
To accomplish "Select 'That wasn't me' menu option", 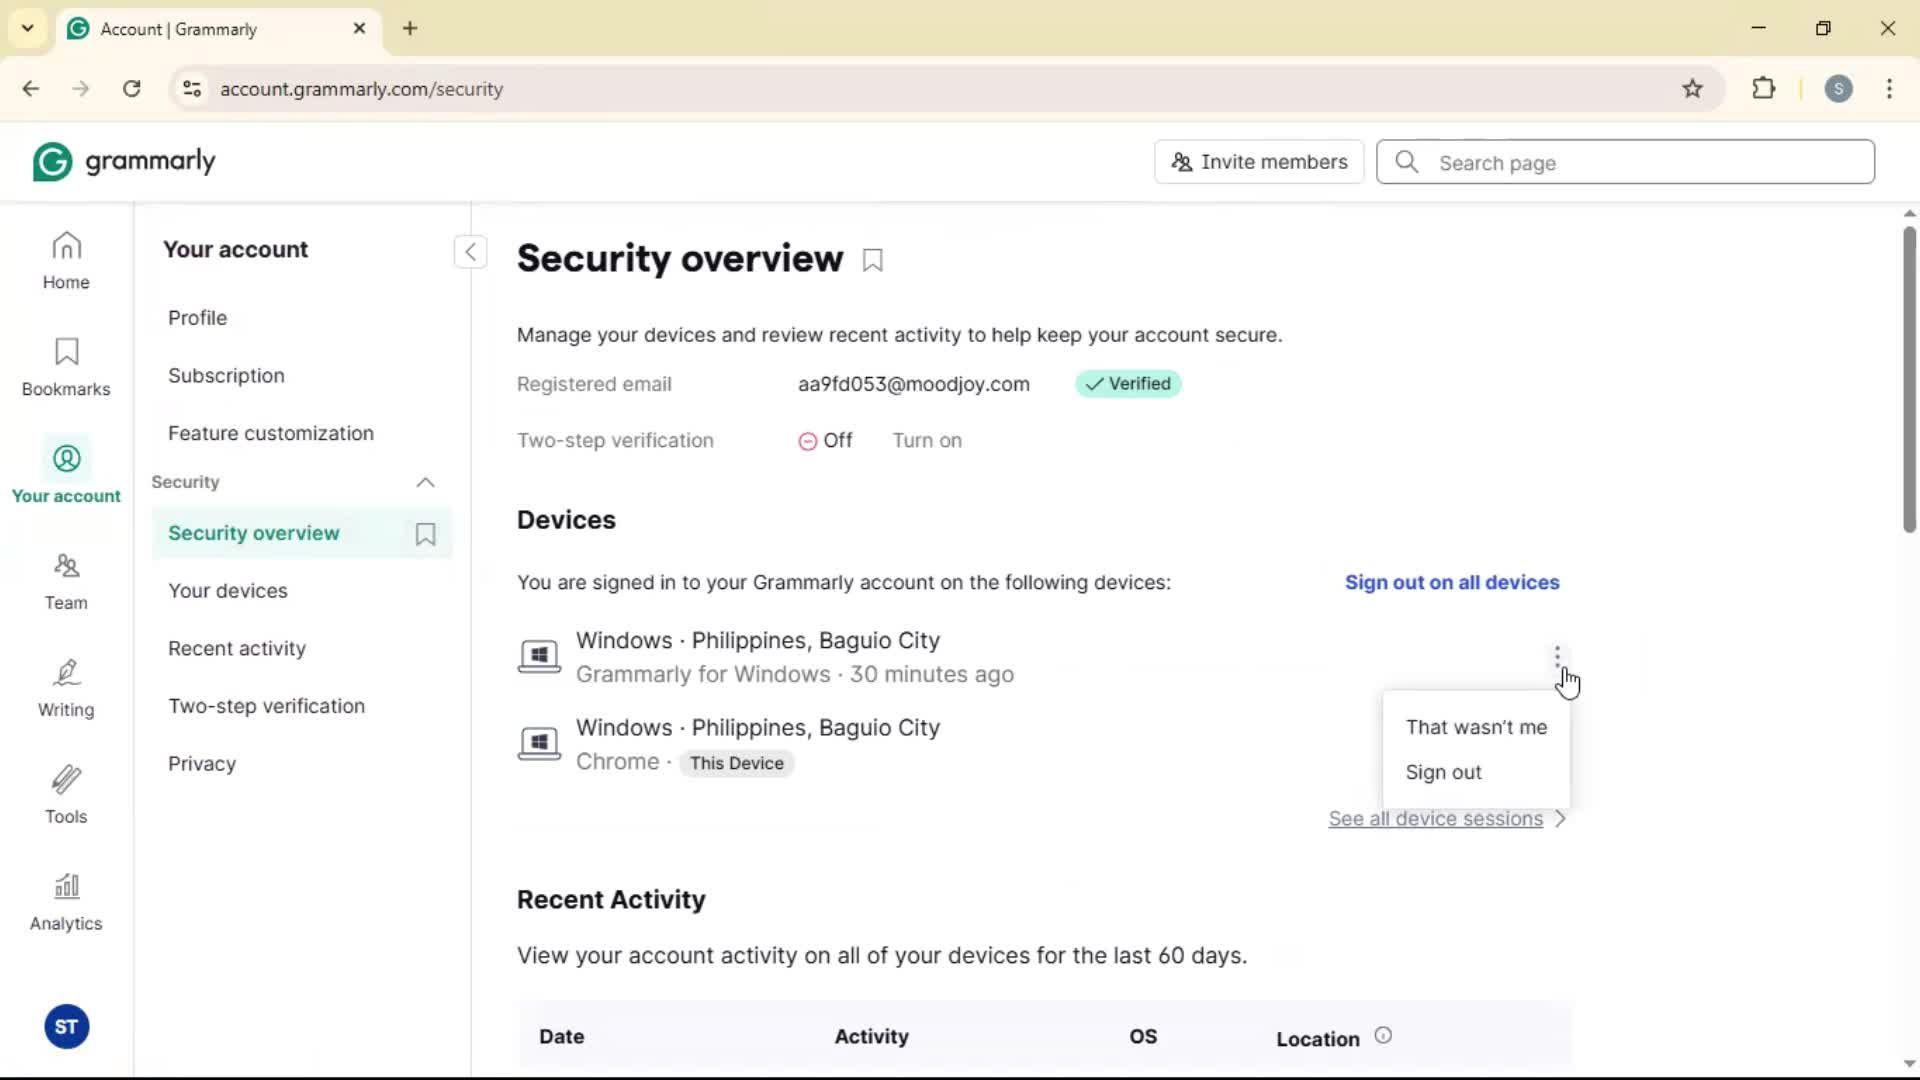I will (x=1475, y=727).
